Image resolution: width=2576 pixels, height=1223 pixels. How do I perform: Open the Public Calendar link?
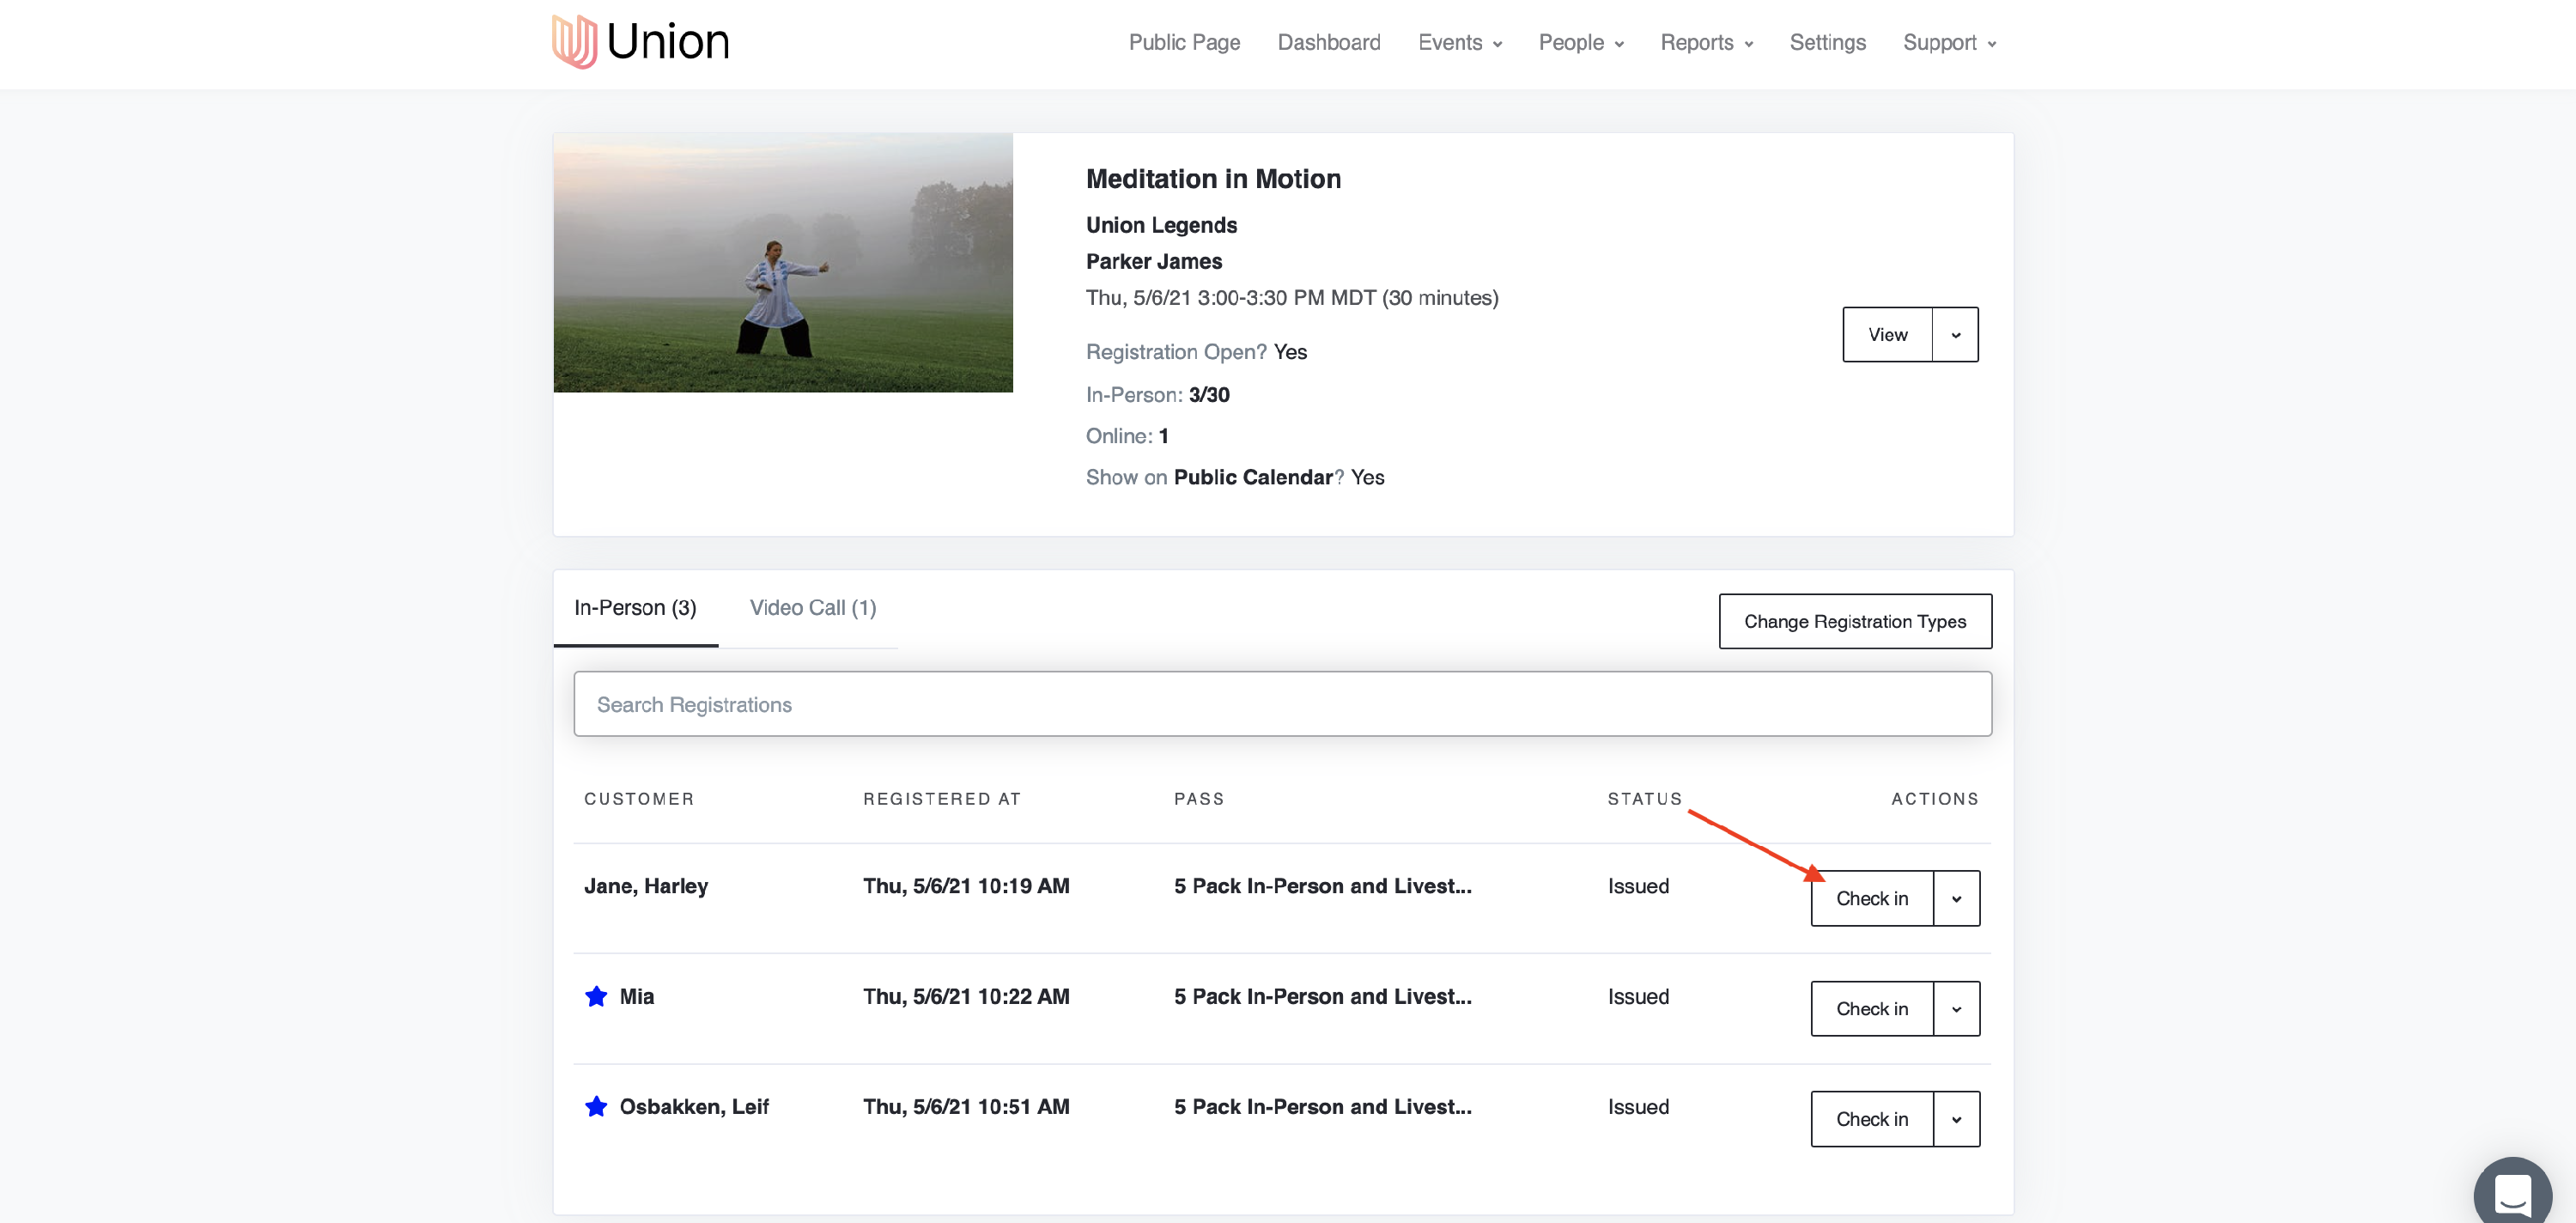1252,477
